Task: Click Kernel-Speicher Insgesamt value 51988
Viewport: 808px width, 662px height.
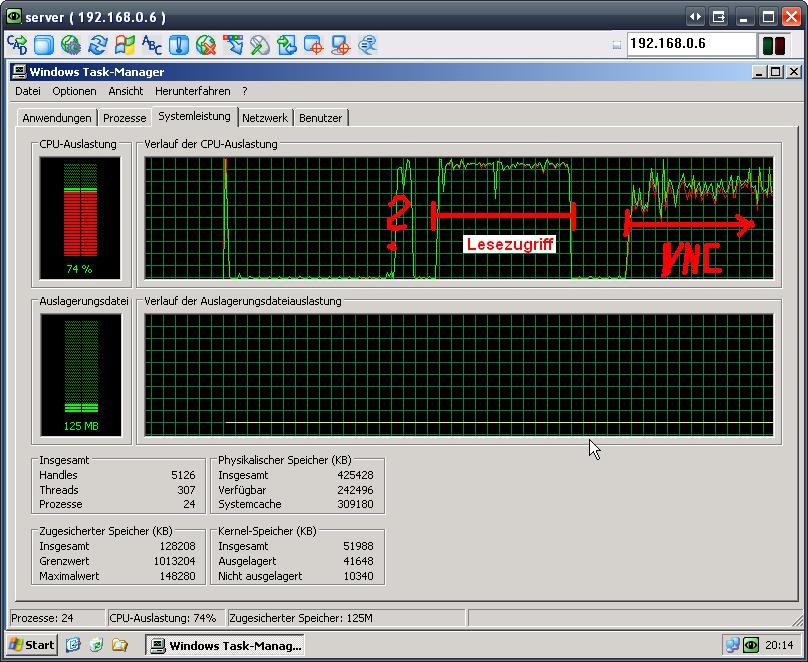Action: coord(359,546)
